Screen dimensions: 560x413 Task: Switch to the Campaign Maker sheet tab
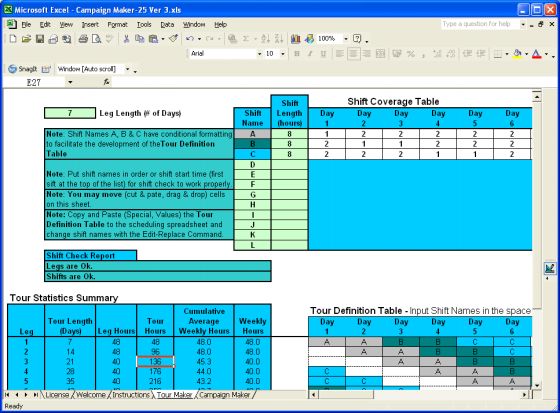[224, 395]
